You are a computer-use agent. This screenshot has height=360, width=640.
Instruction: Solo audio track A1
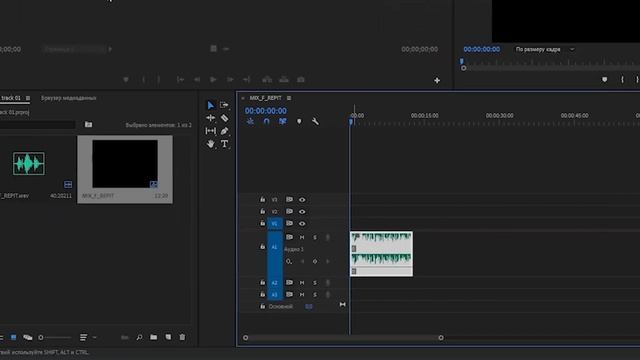pos(315,237)
